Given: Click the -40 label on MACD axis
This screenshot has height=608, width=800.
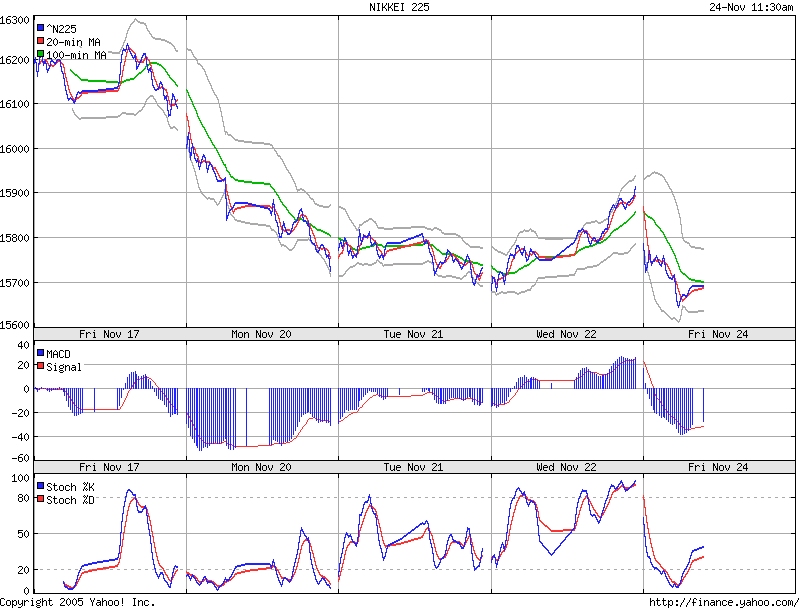Looking at the screenshot, I should [20, 437].
